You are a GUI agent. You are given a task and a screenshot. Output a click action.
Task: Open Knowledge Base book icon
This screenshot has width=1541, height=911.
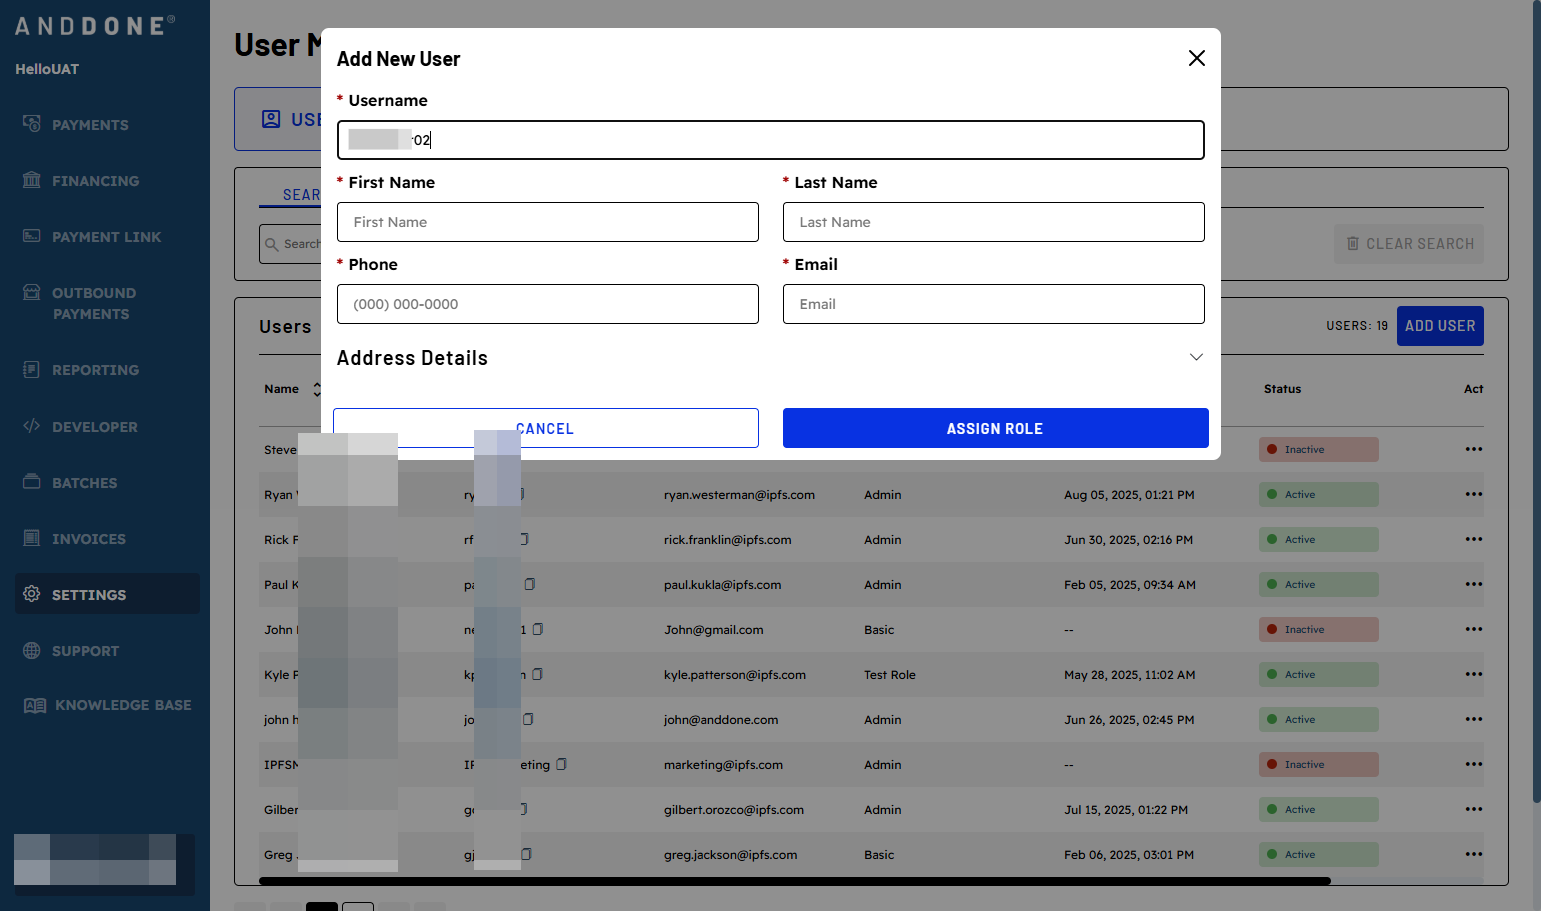35,705
